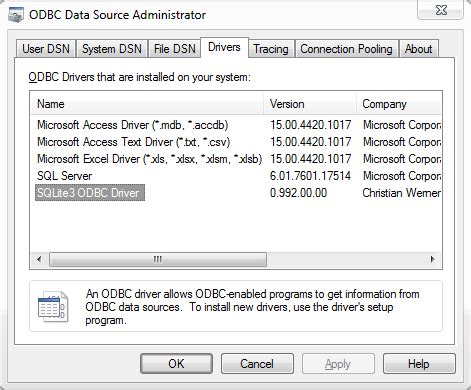This screenshot has width=471, height=390.
Task: Click the Excel Driver version 15.00.4420.1017
Action: [310, 159]
